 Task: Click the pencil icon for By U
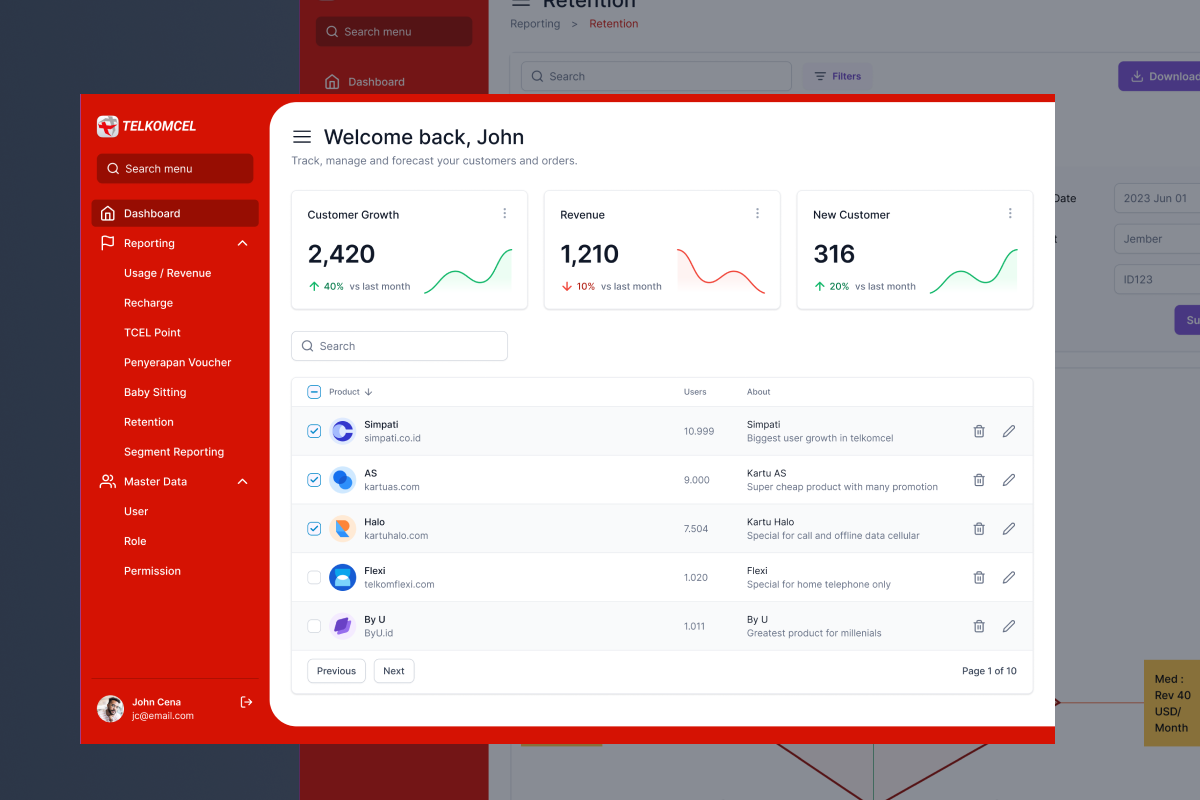tap(1009, 626)
